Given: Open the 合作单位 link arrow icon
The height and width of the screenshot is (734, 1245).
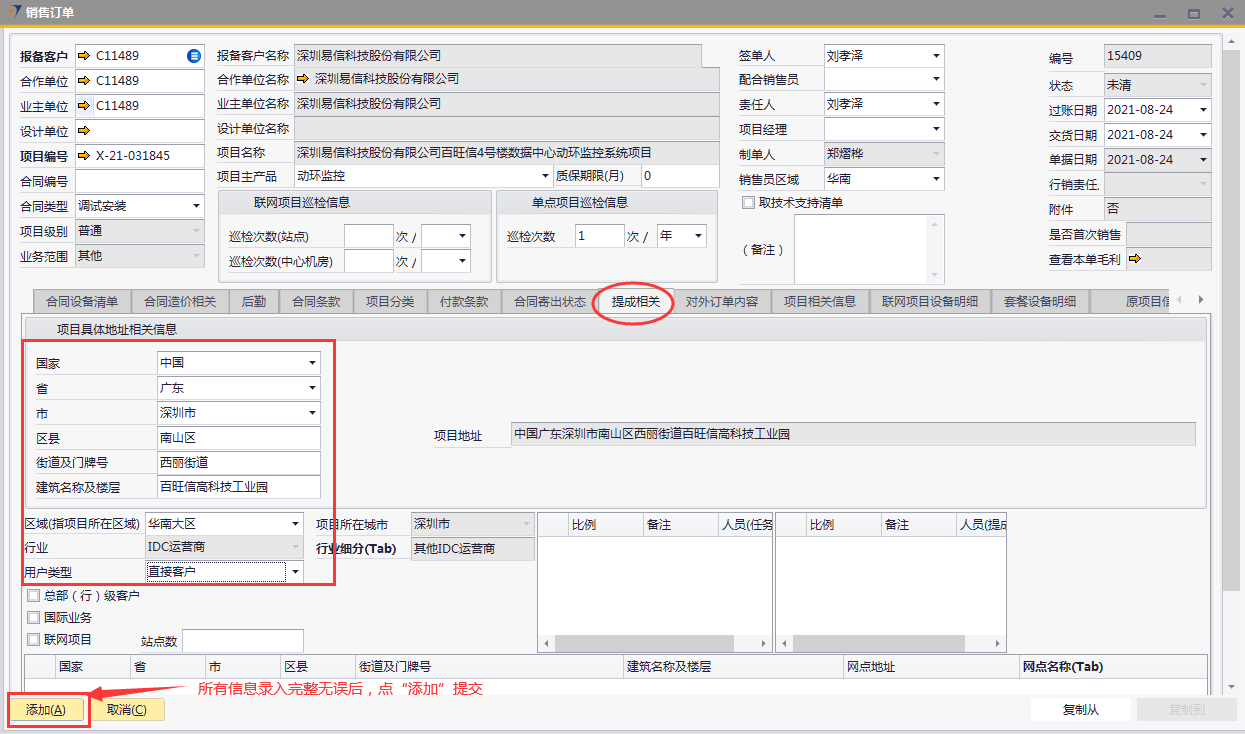Looking at the screenshot, I should tap(83, 81).
